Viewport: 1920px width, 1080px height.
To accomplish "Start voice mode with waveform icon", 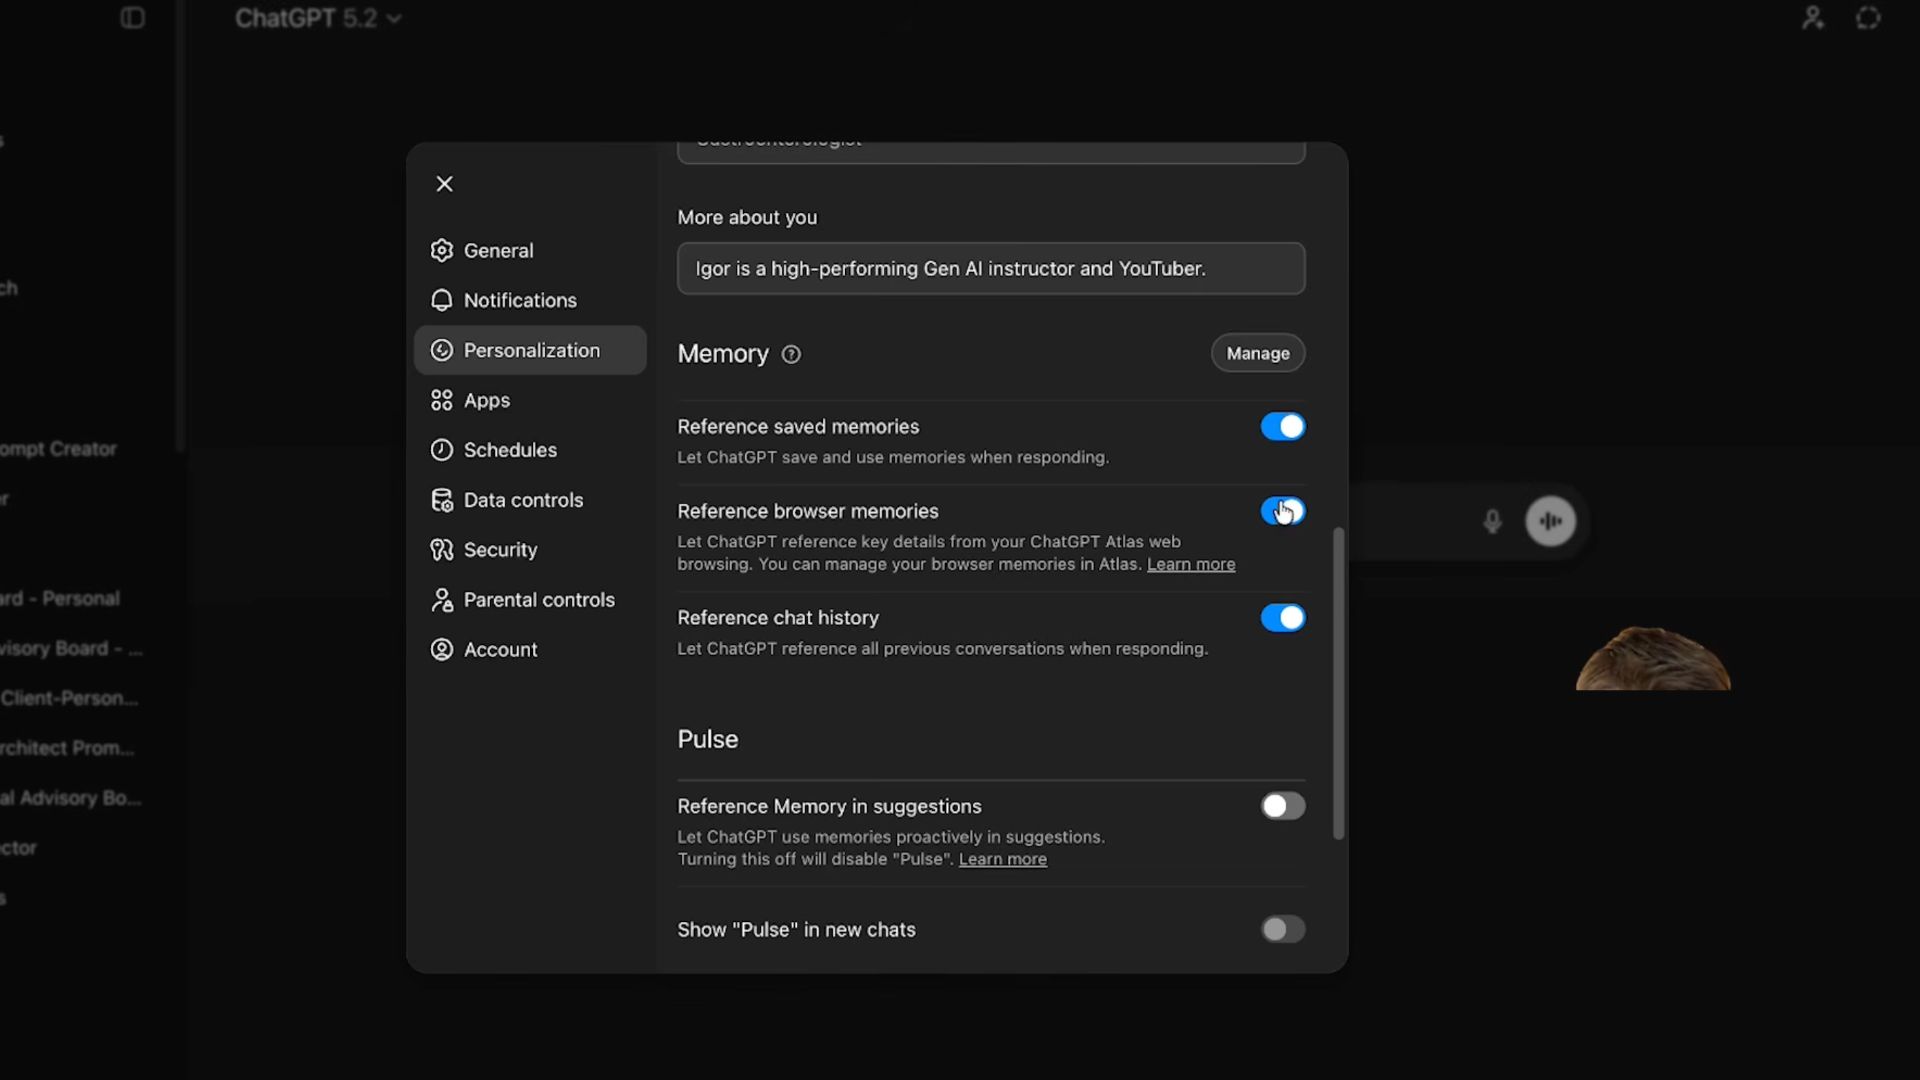I will (1550, 521).
